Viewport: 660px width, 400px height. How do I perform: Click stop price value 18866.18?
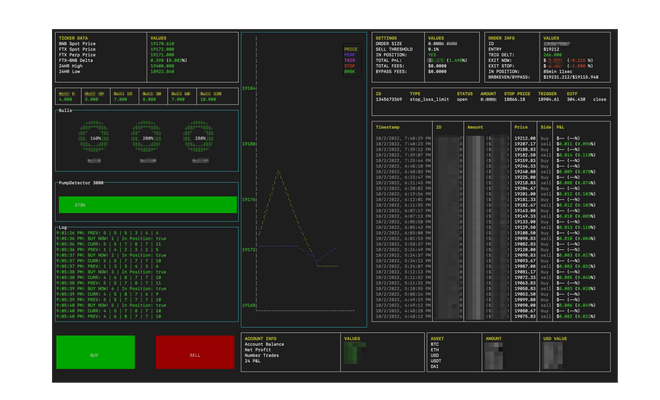515,99
